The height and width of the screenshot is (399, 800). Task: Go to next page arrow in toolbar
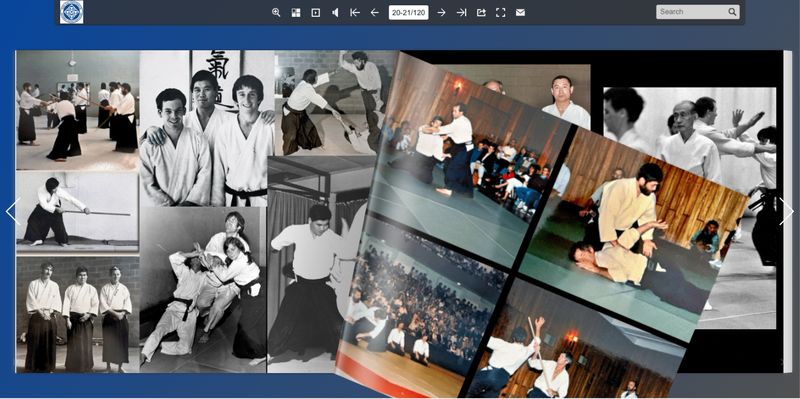pos(441,13)
